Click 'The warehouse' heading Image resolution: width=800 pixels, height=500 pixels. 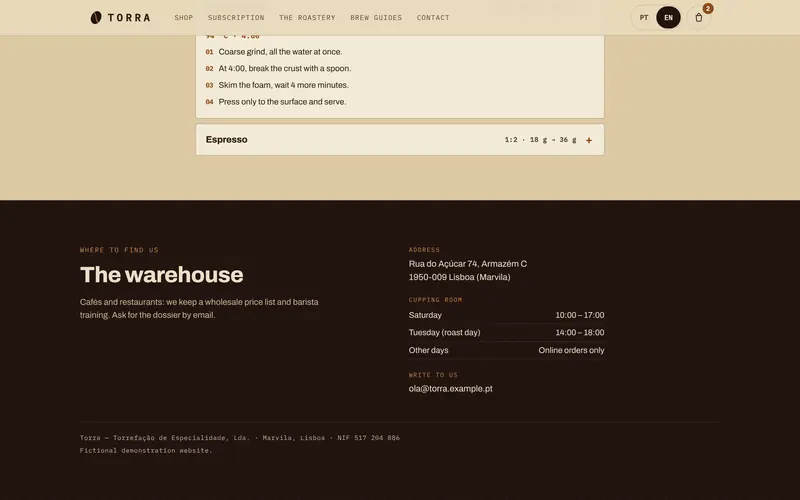162,274
